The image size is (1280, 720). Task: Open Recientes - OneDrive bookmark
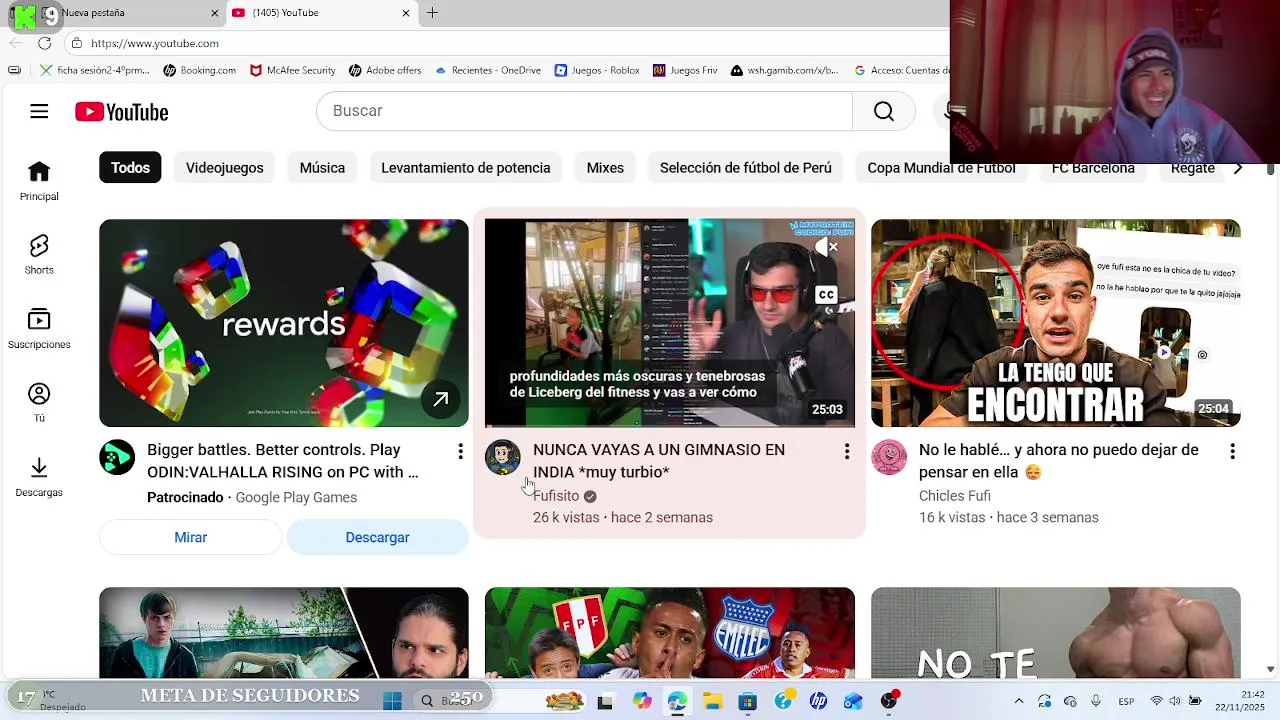489,70
